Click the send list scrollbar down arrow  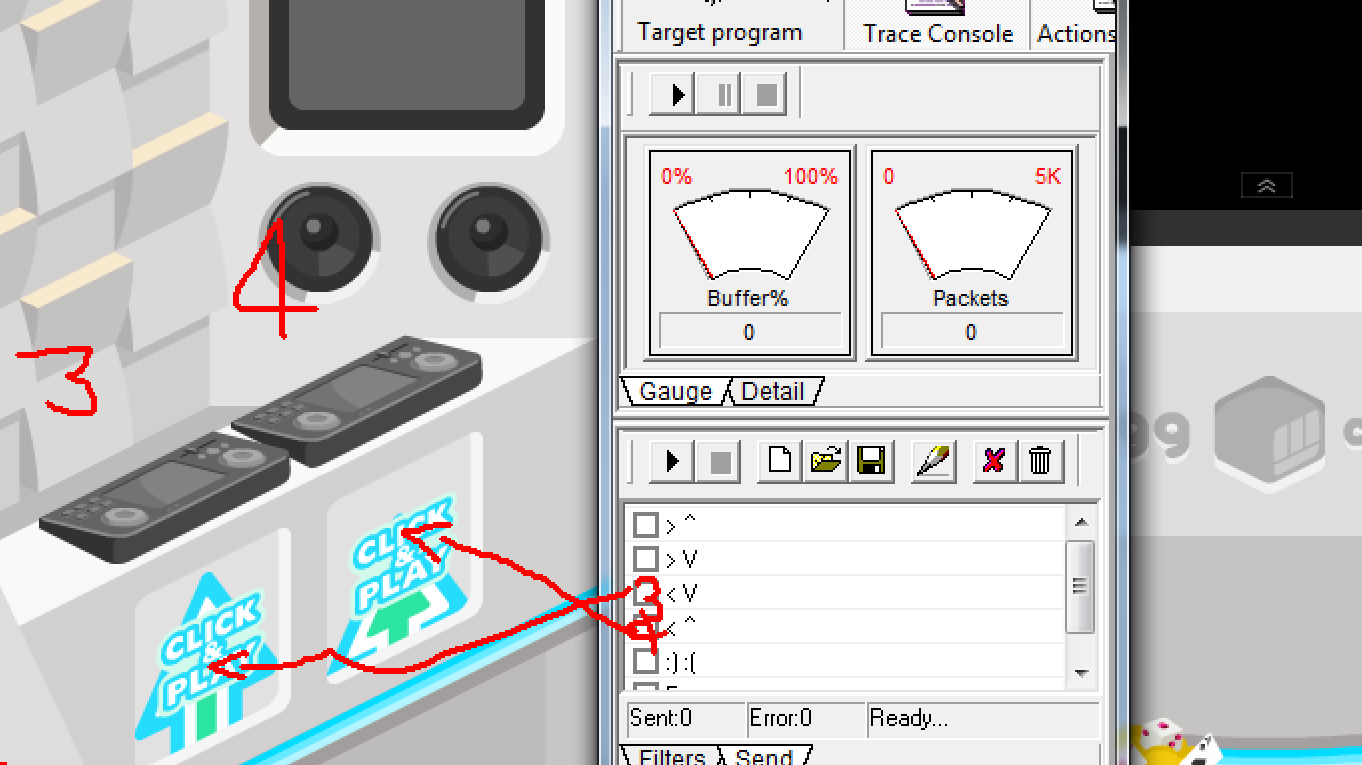[1080, 674]
